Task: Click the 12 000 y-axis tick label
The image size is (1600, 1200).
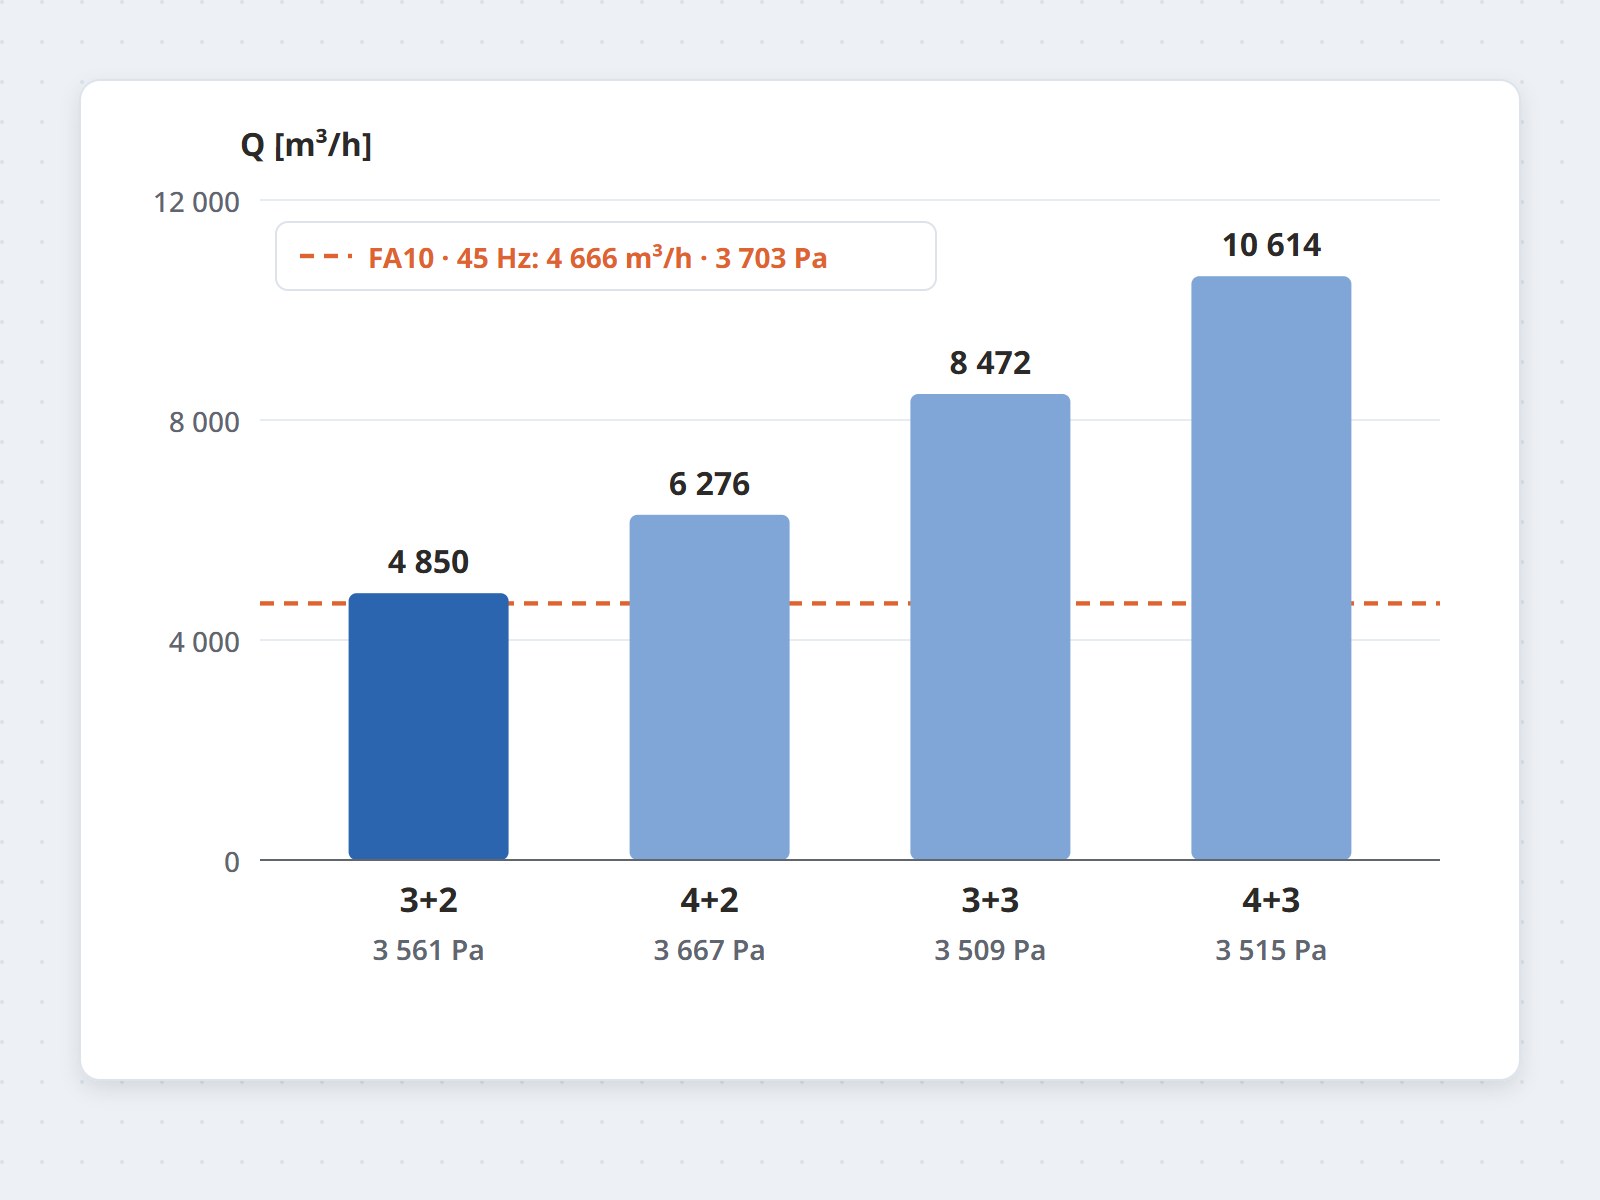Action: click(196, 202)
